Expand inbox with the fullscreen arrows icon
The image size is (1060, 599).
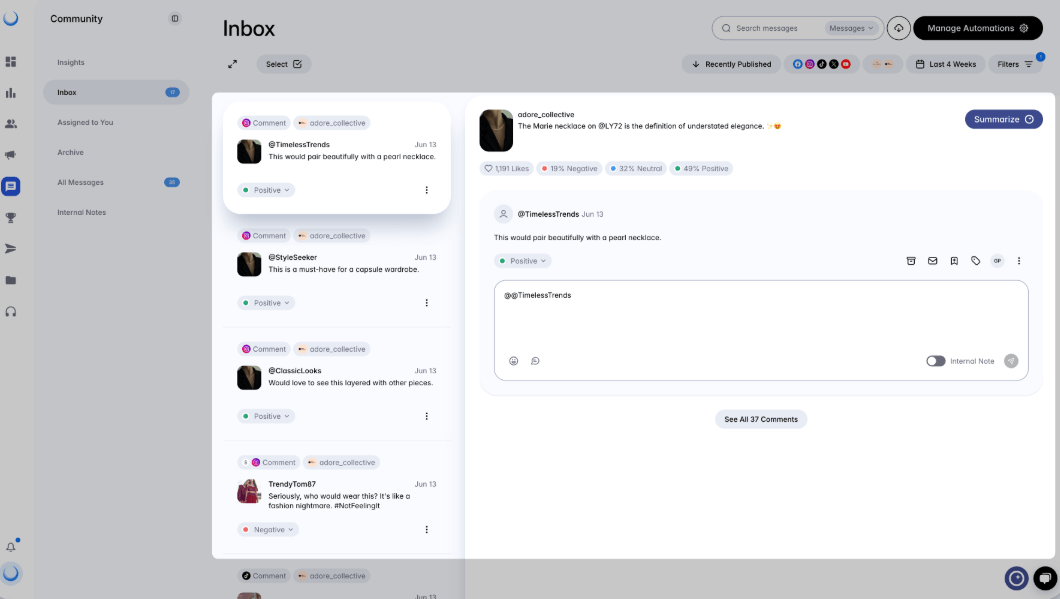point(233,64)
